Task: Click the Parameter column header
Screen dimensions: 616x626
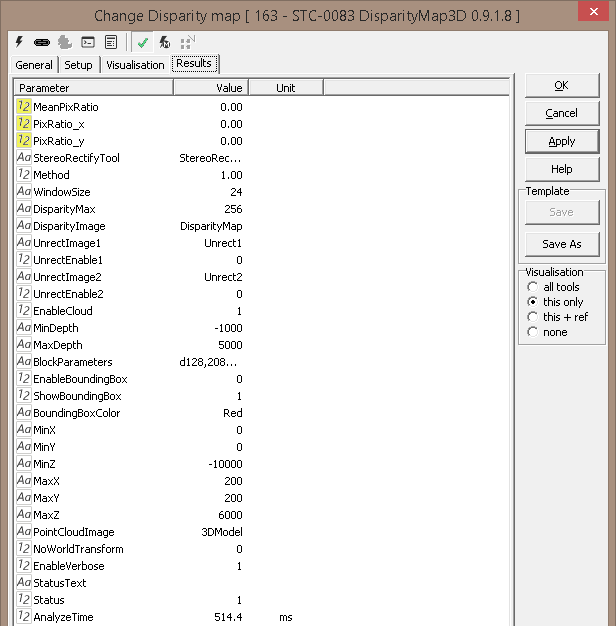Action: point(93,88)
